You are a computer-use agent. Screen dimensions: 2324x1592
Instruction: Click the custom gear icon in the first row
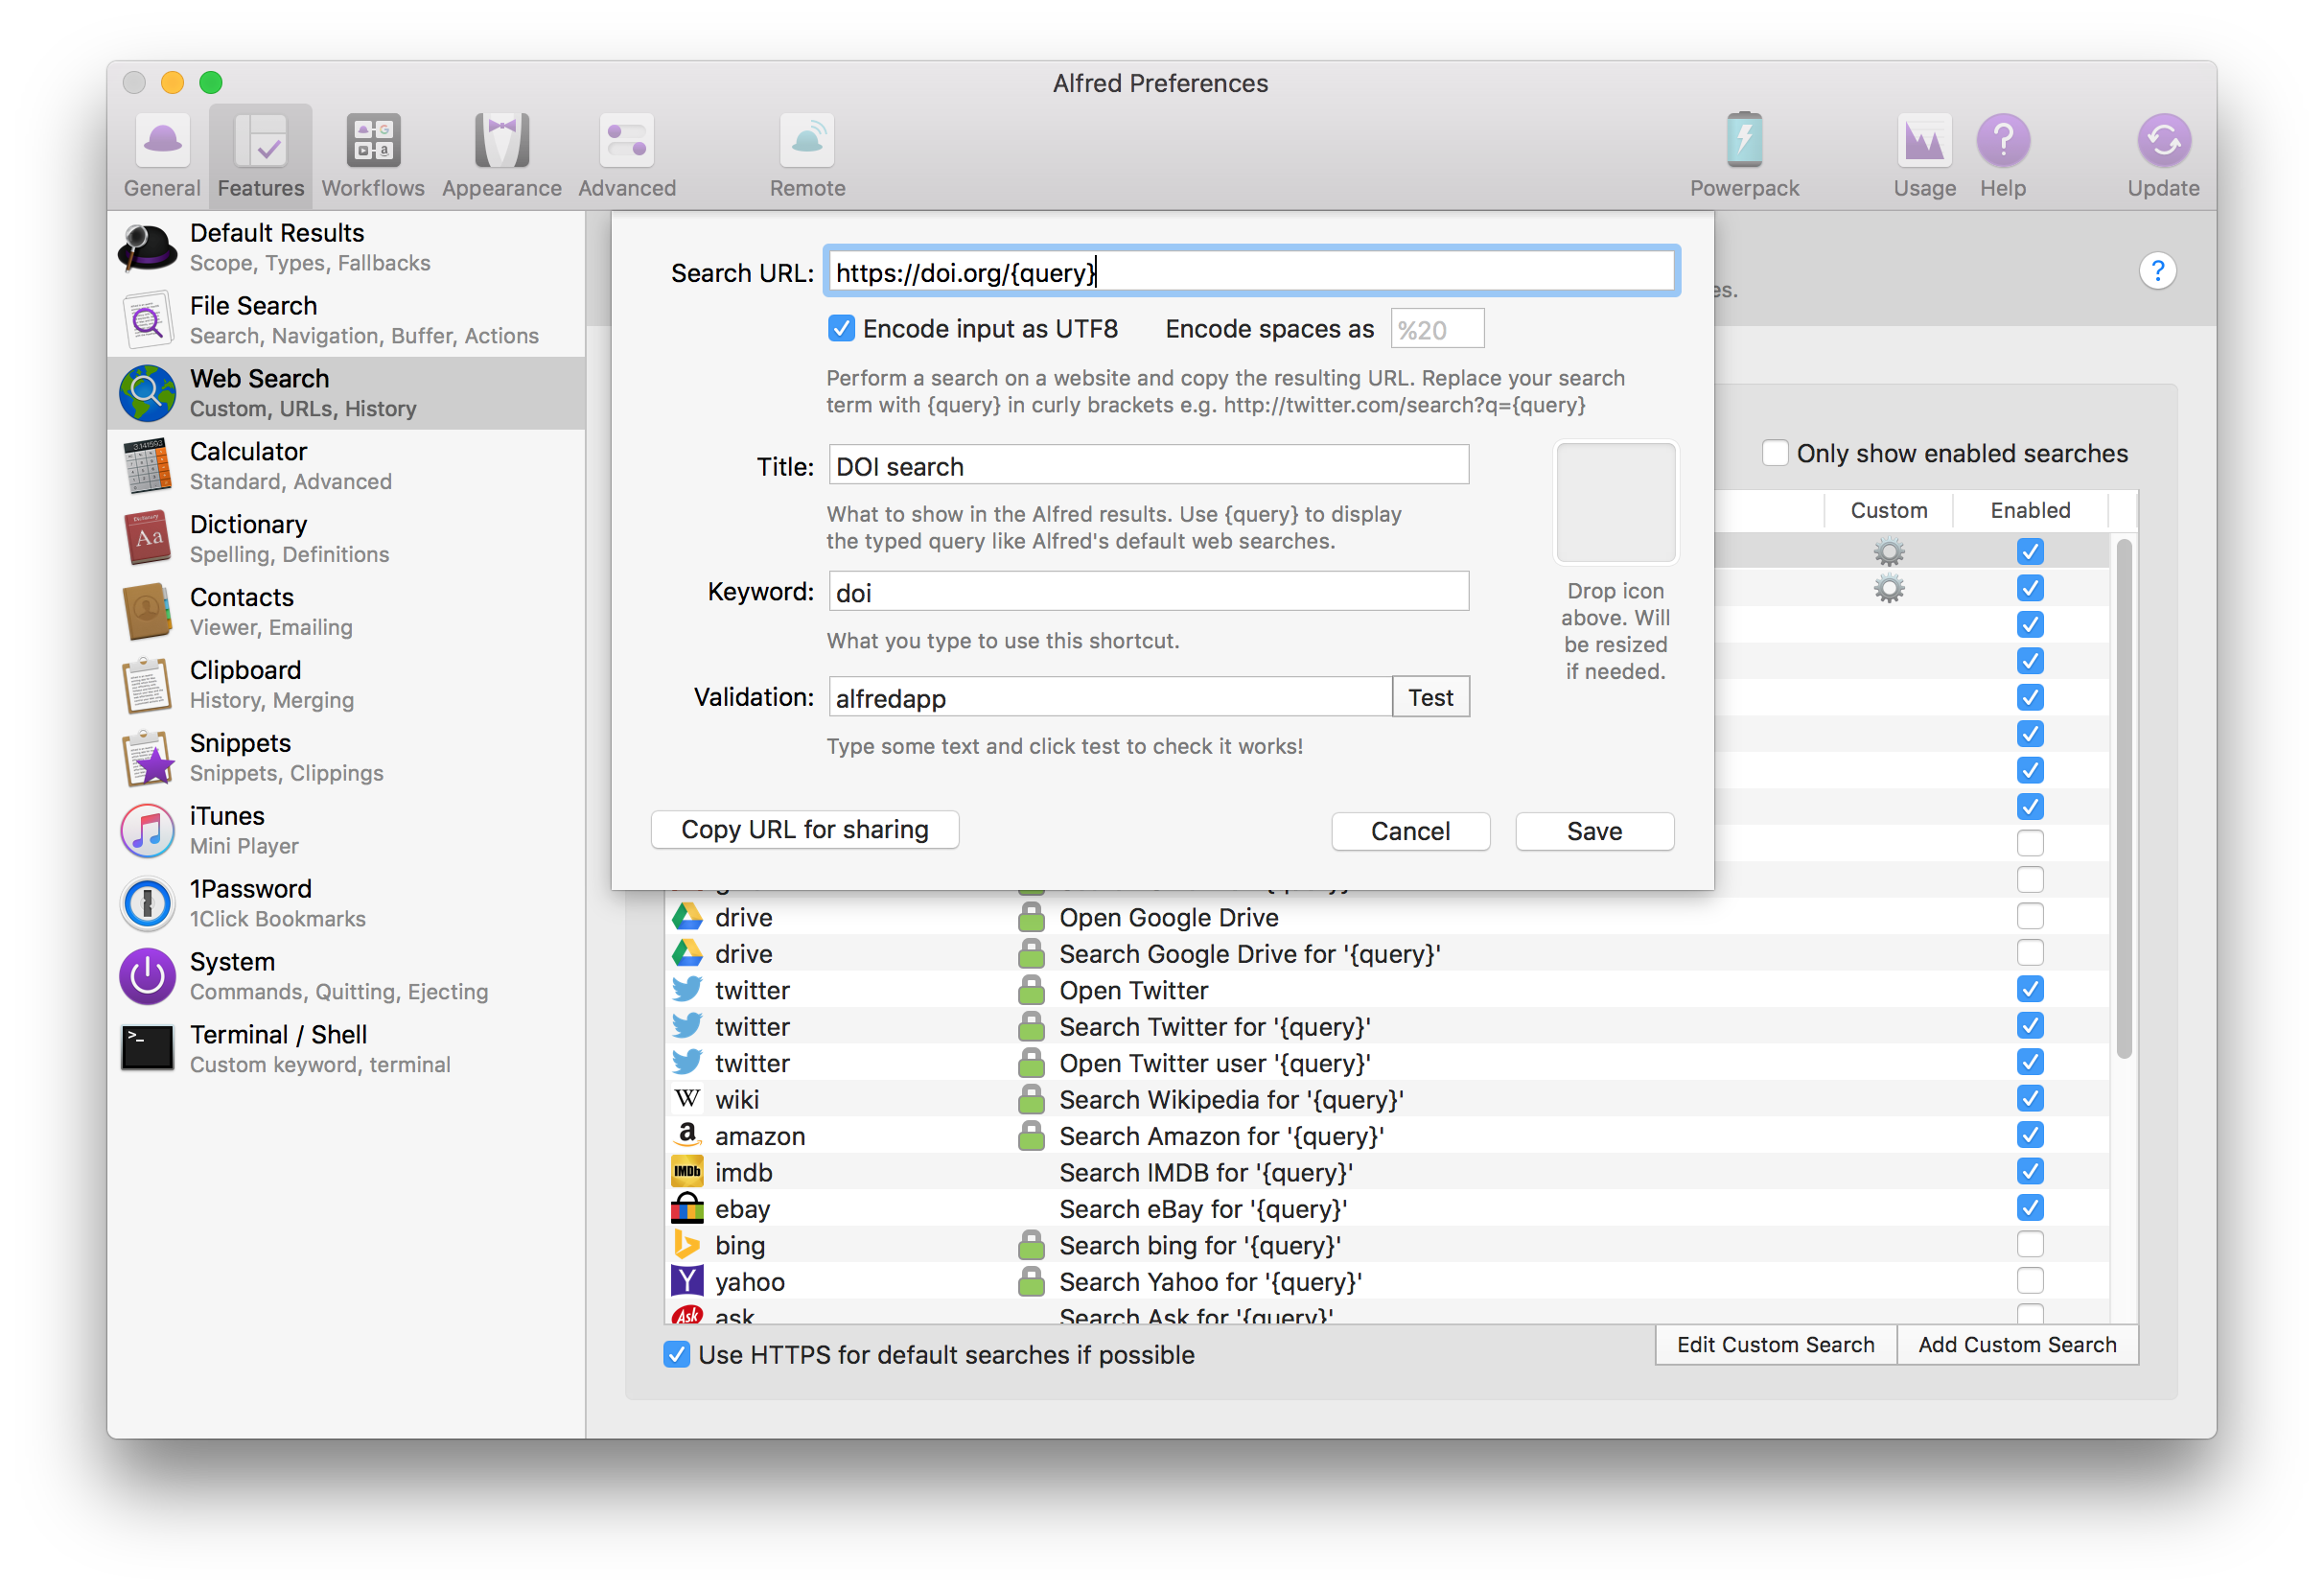tap(1888, 552)
